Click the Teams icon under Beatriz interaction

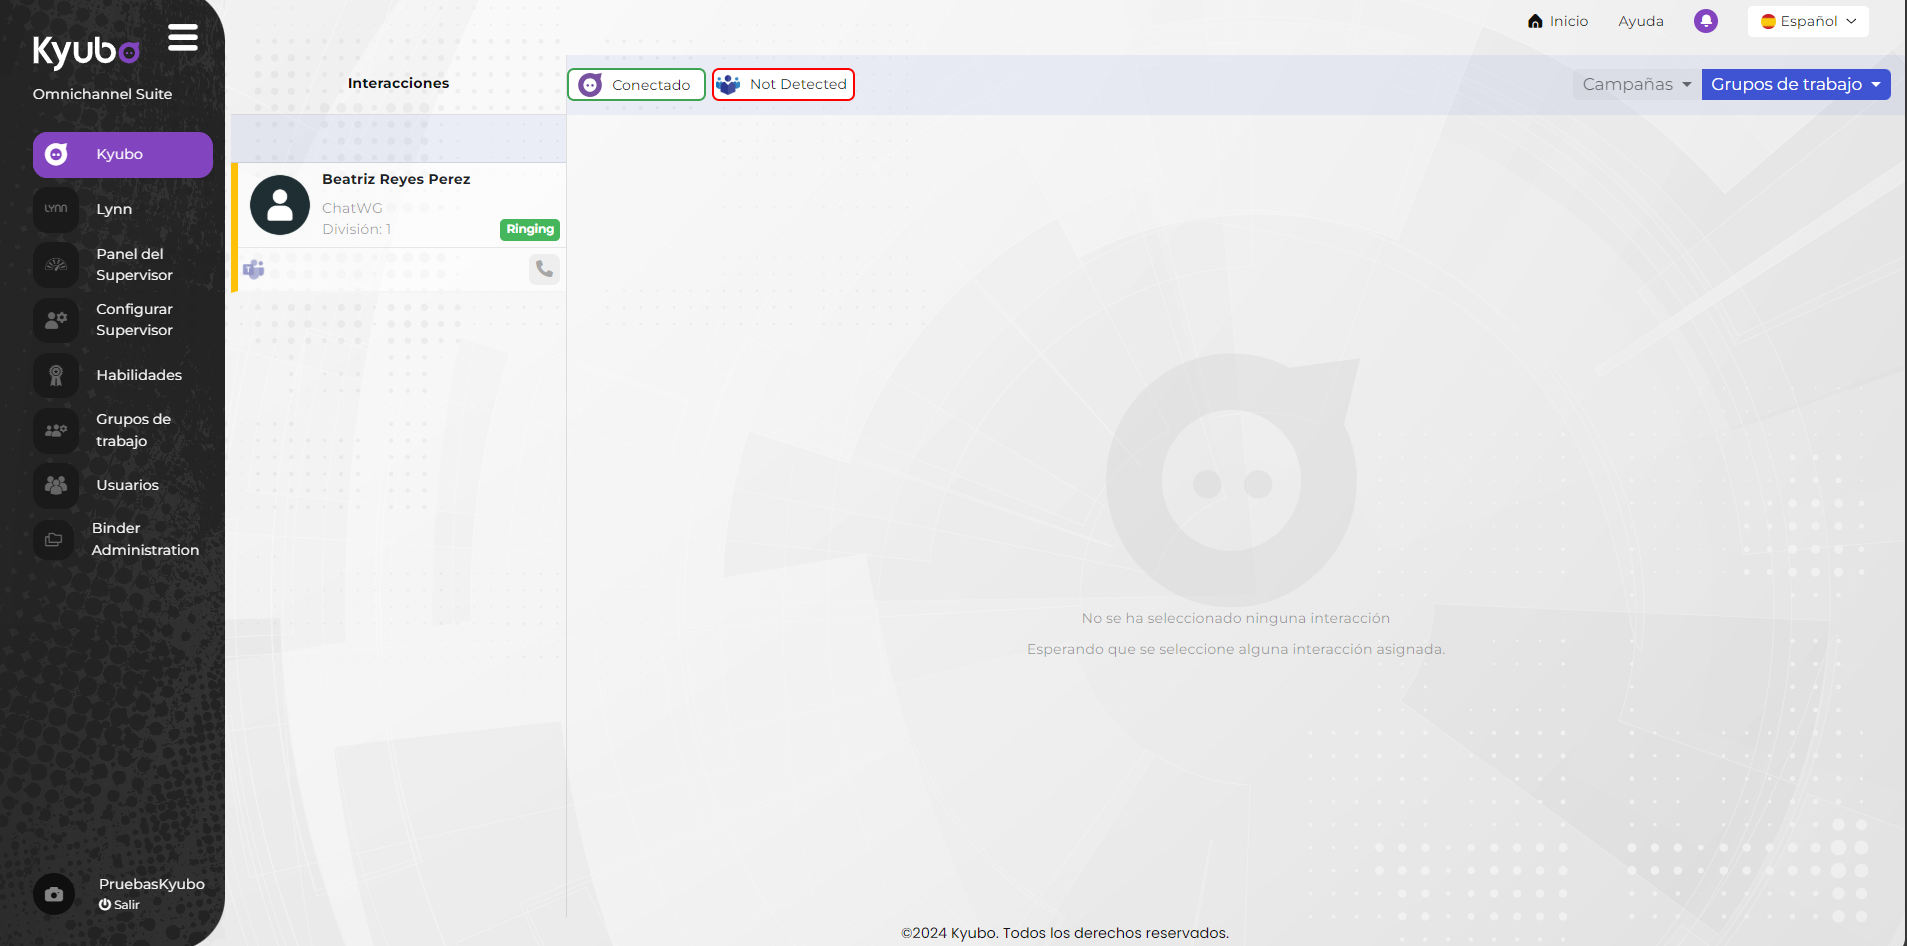(254, 270)
